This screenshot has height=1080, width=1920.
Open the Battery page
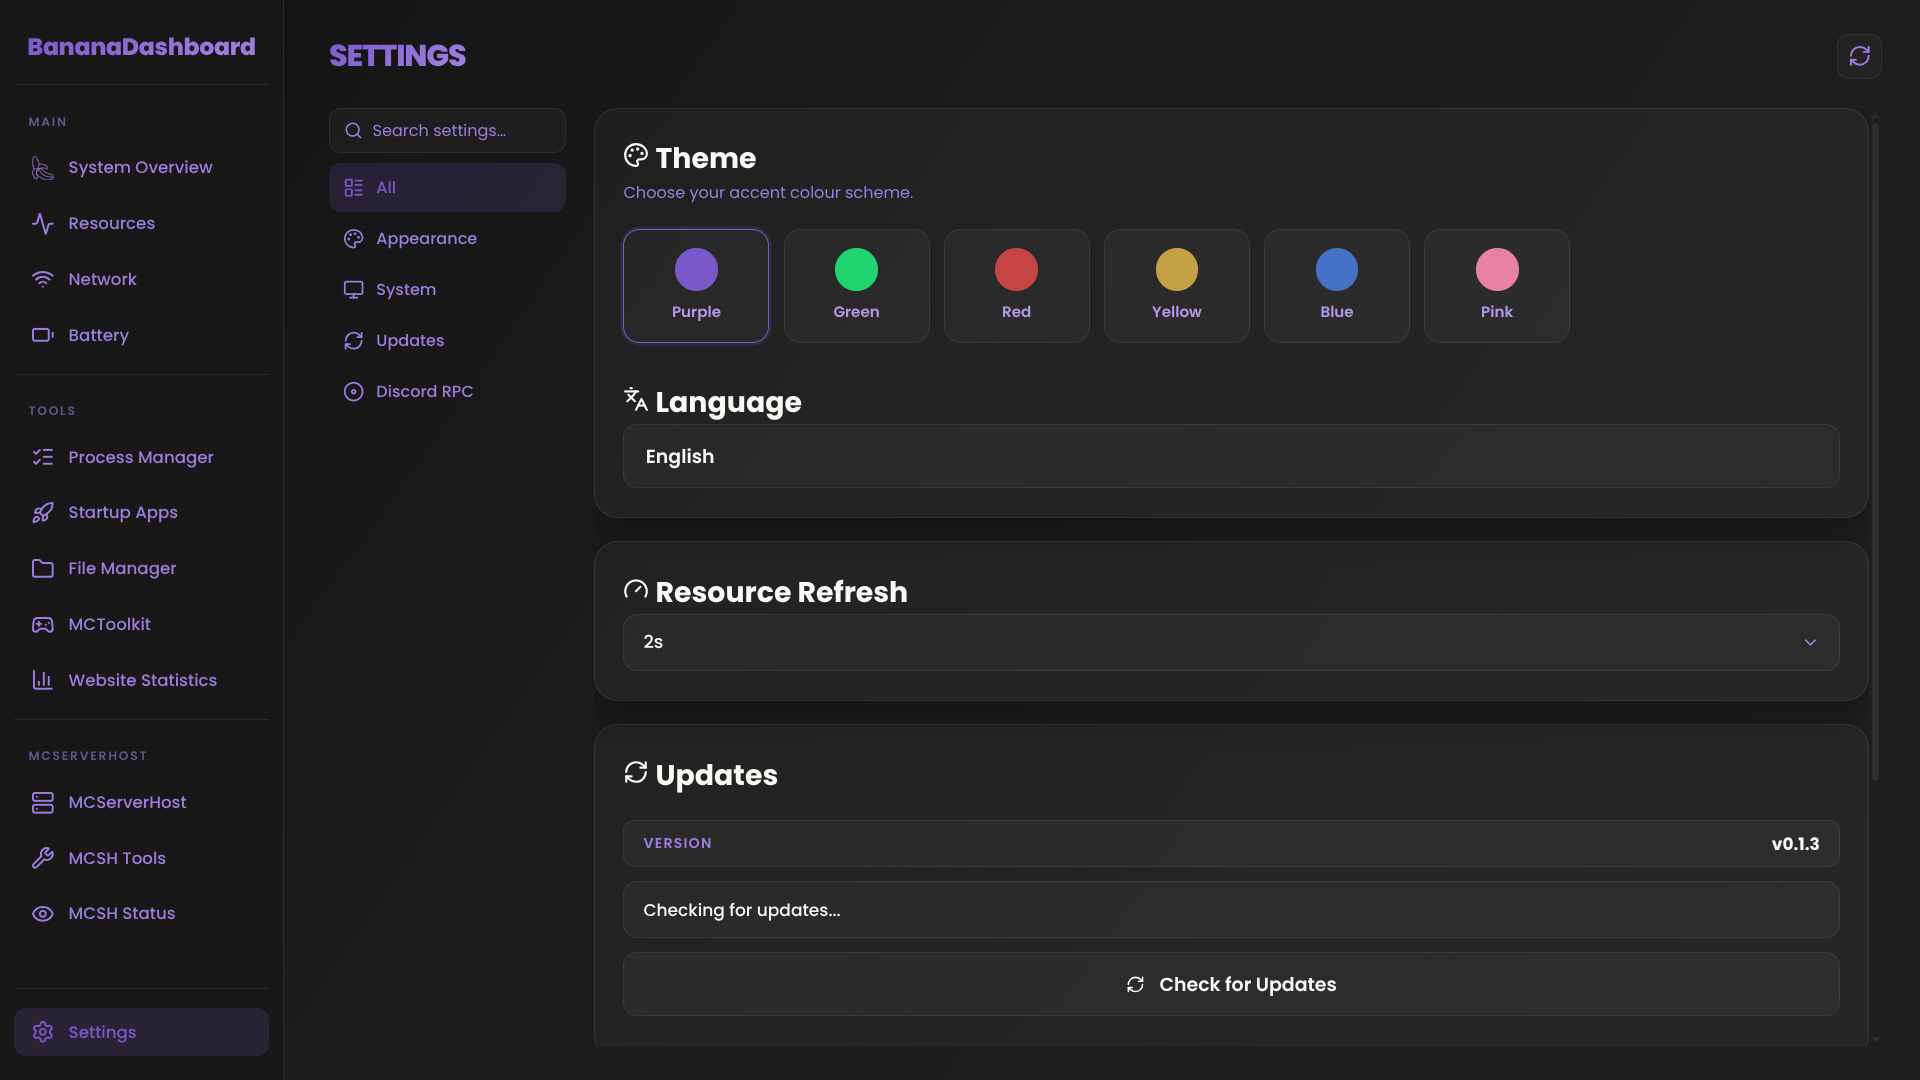click(141, 335)
